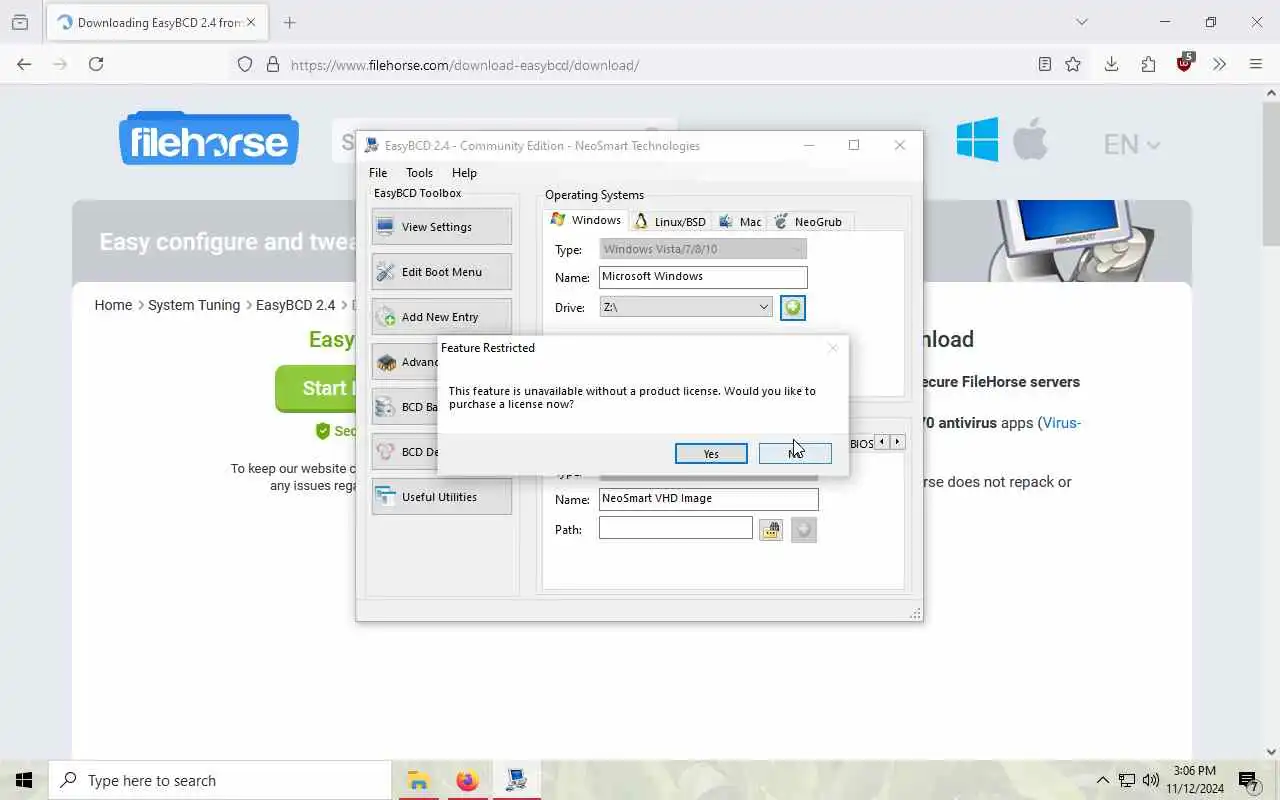Show hidden system tray icons

tap(1102, 780)
